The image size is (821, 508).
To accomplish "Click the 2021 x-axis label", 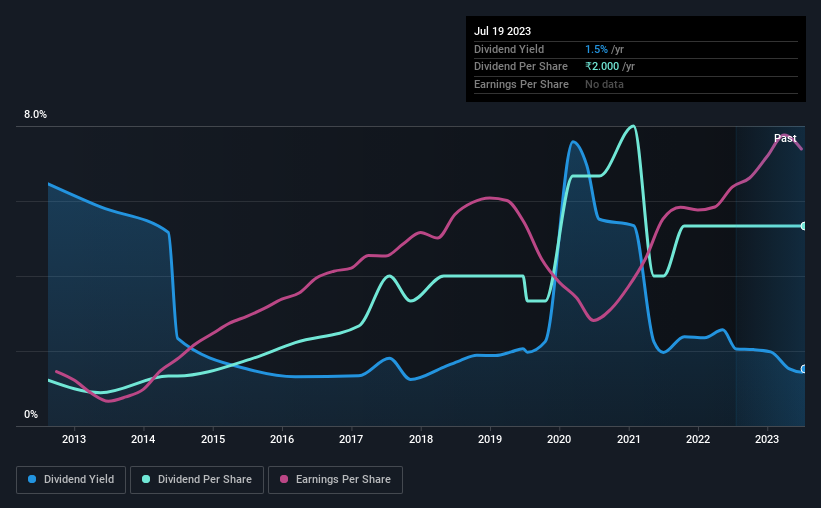I will [629, 439].
